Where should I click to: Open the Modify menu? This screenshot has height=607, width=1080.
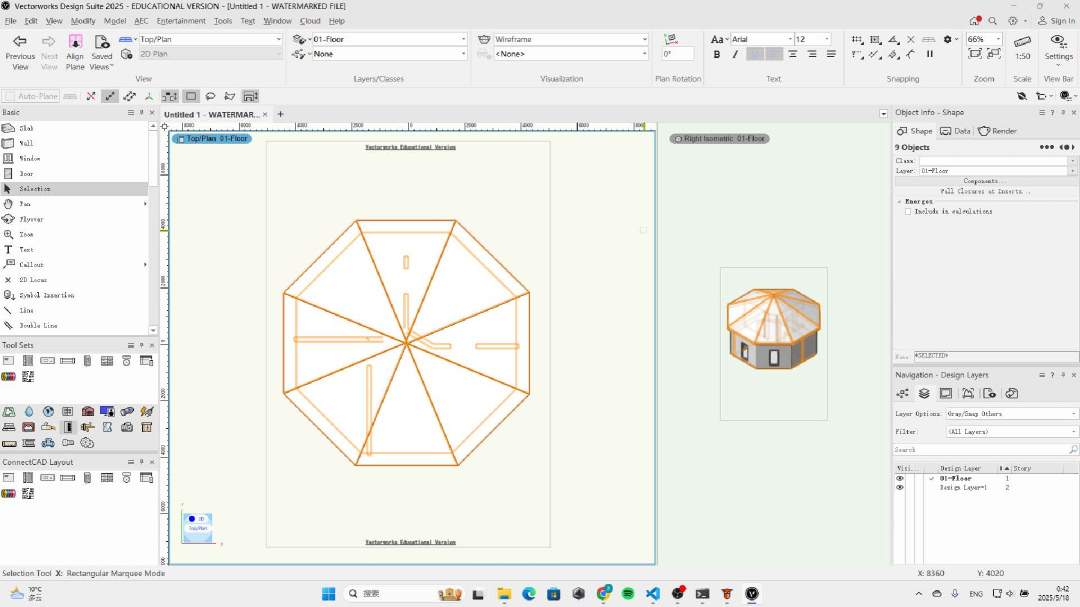83,20
